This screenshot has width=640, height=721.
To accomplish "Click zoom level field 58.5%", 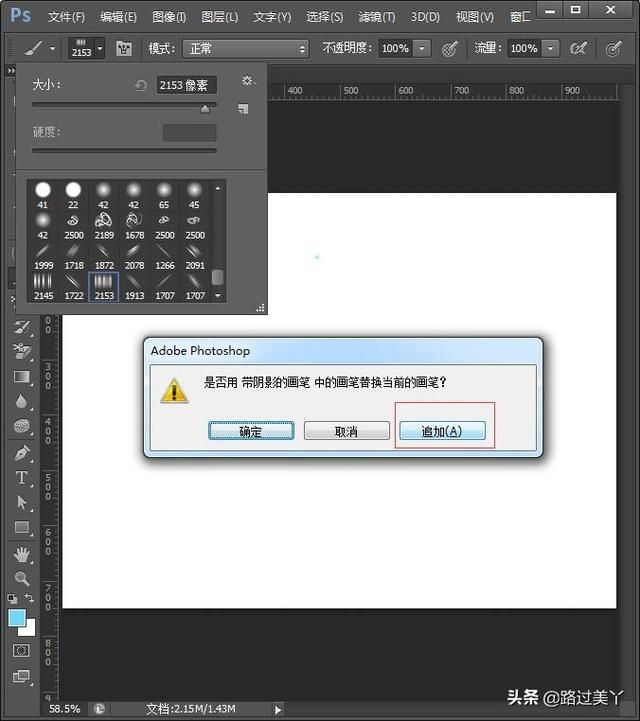I will pos(65,709).
